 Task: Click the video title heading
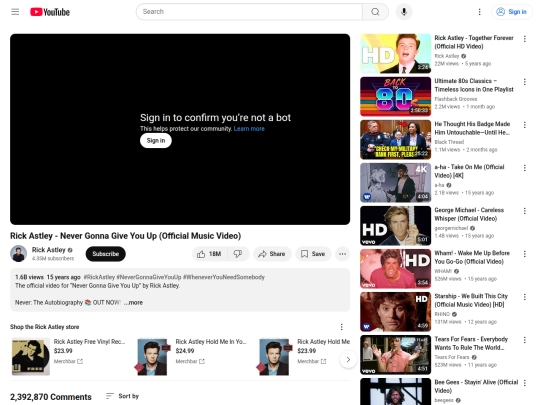click(x=125, y=236)
